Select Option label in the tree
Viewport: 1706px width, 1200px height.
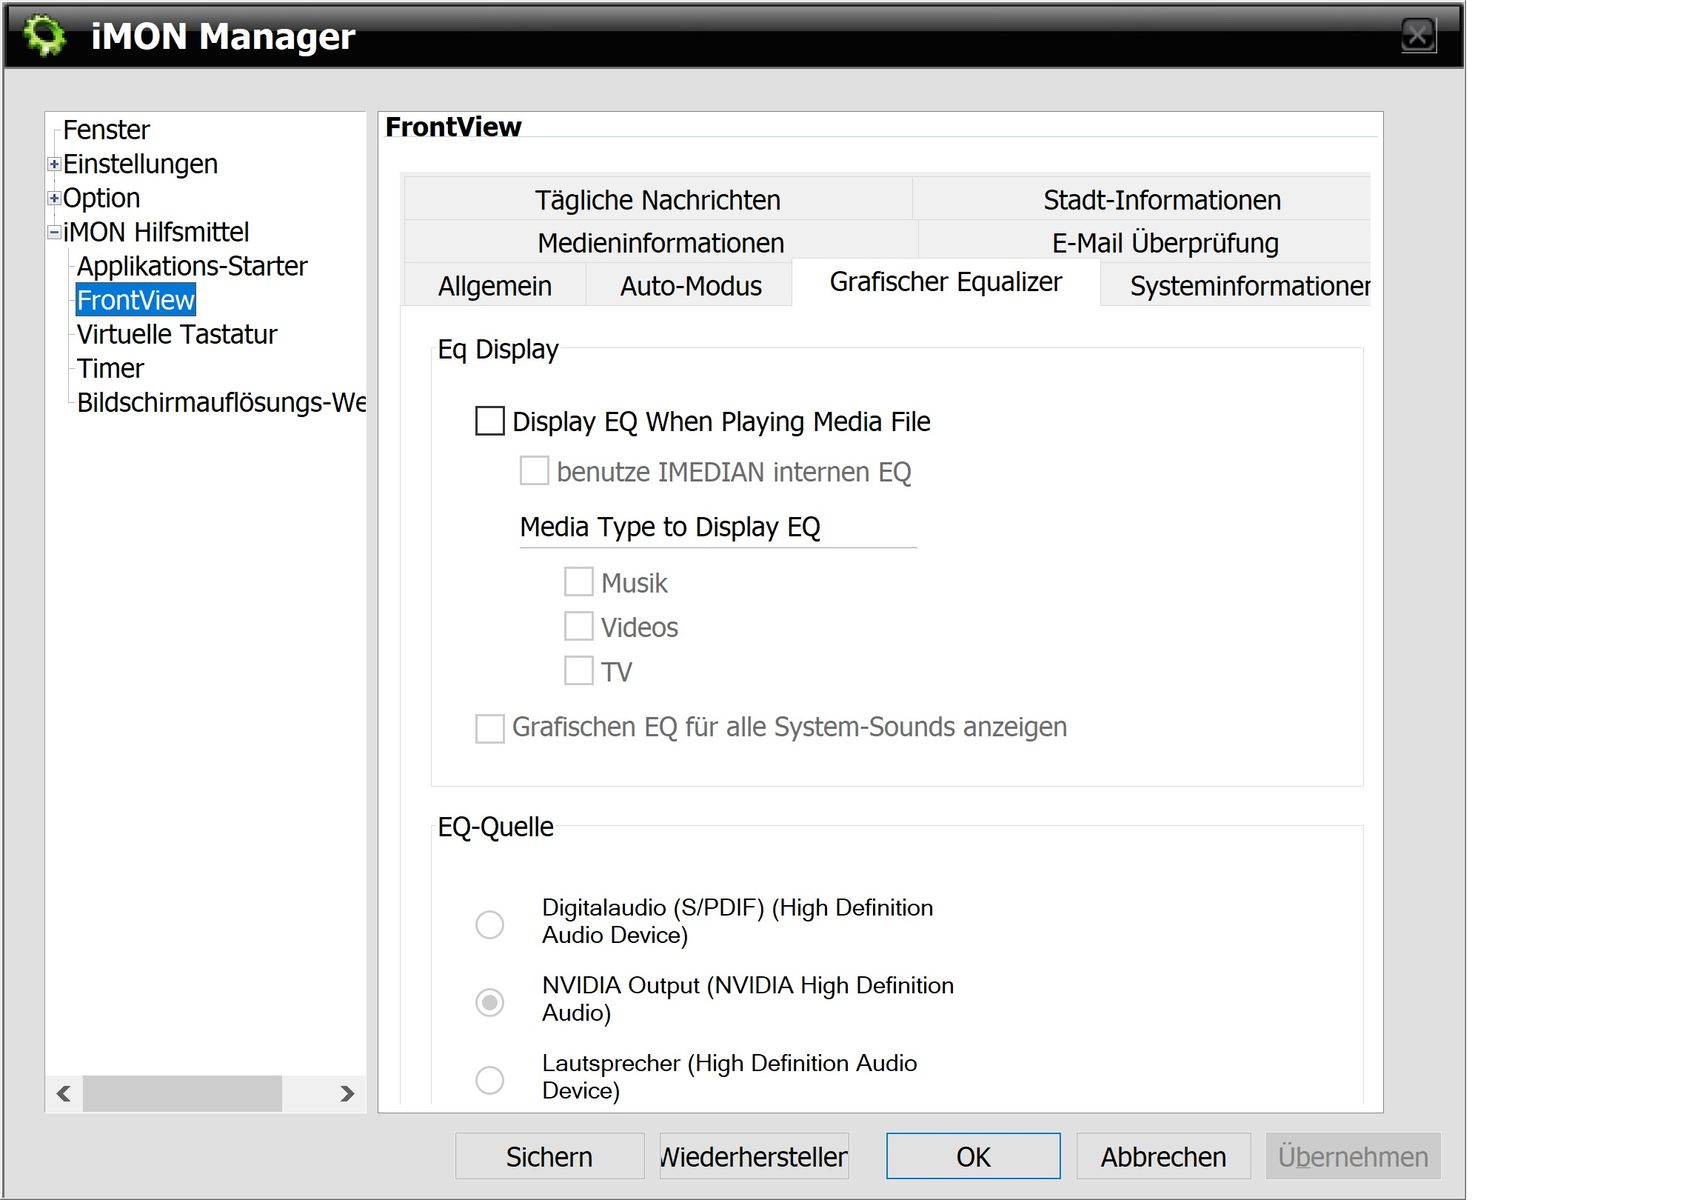(x=101, y=198)
